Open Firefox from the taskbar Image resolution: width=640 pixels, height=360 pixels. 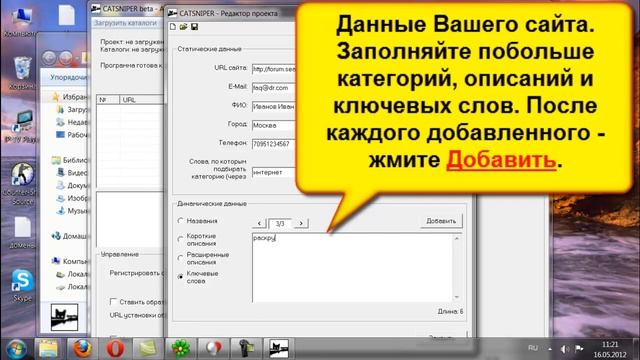82,349
